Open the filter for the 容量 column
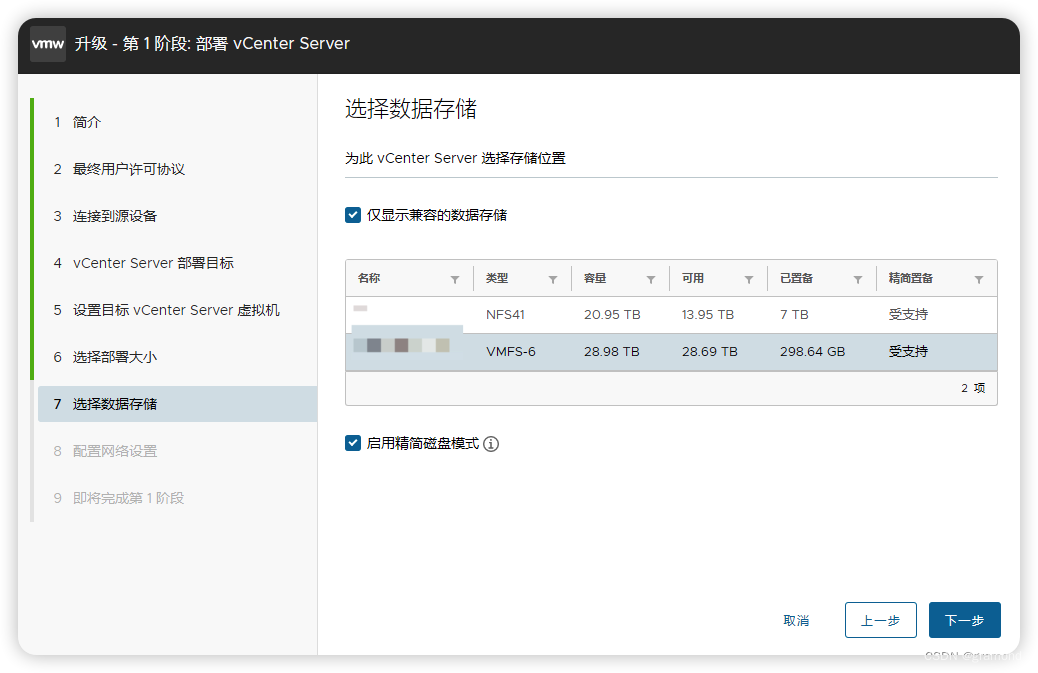This screenshot has height=673, width=1038. point(651,279)
